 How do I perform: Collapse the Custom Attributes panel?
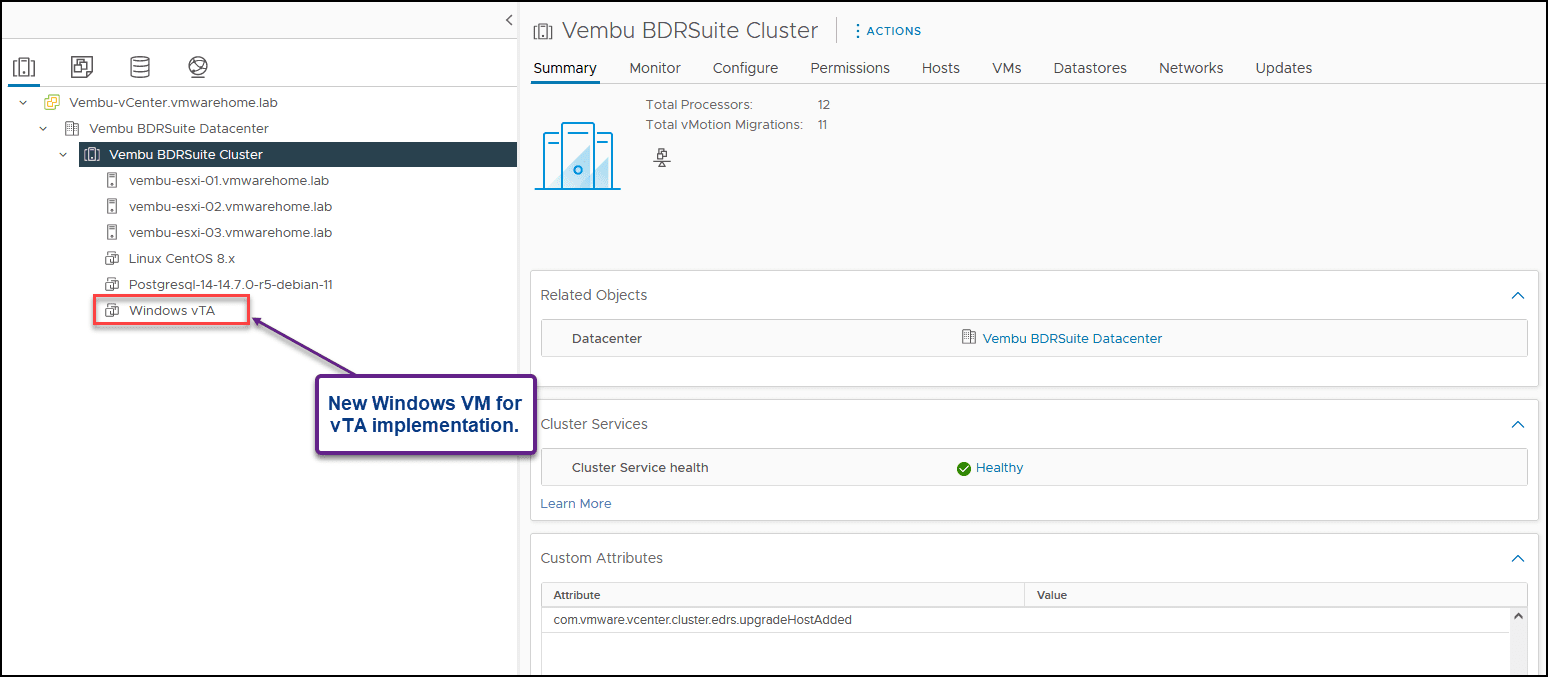click(x=1517, y=558)
